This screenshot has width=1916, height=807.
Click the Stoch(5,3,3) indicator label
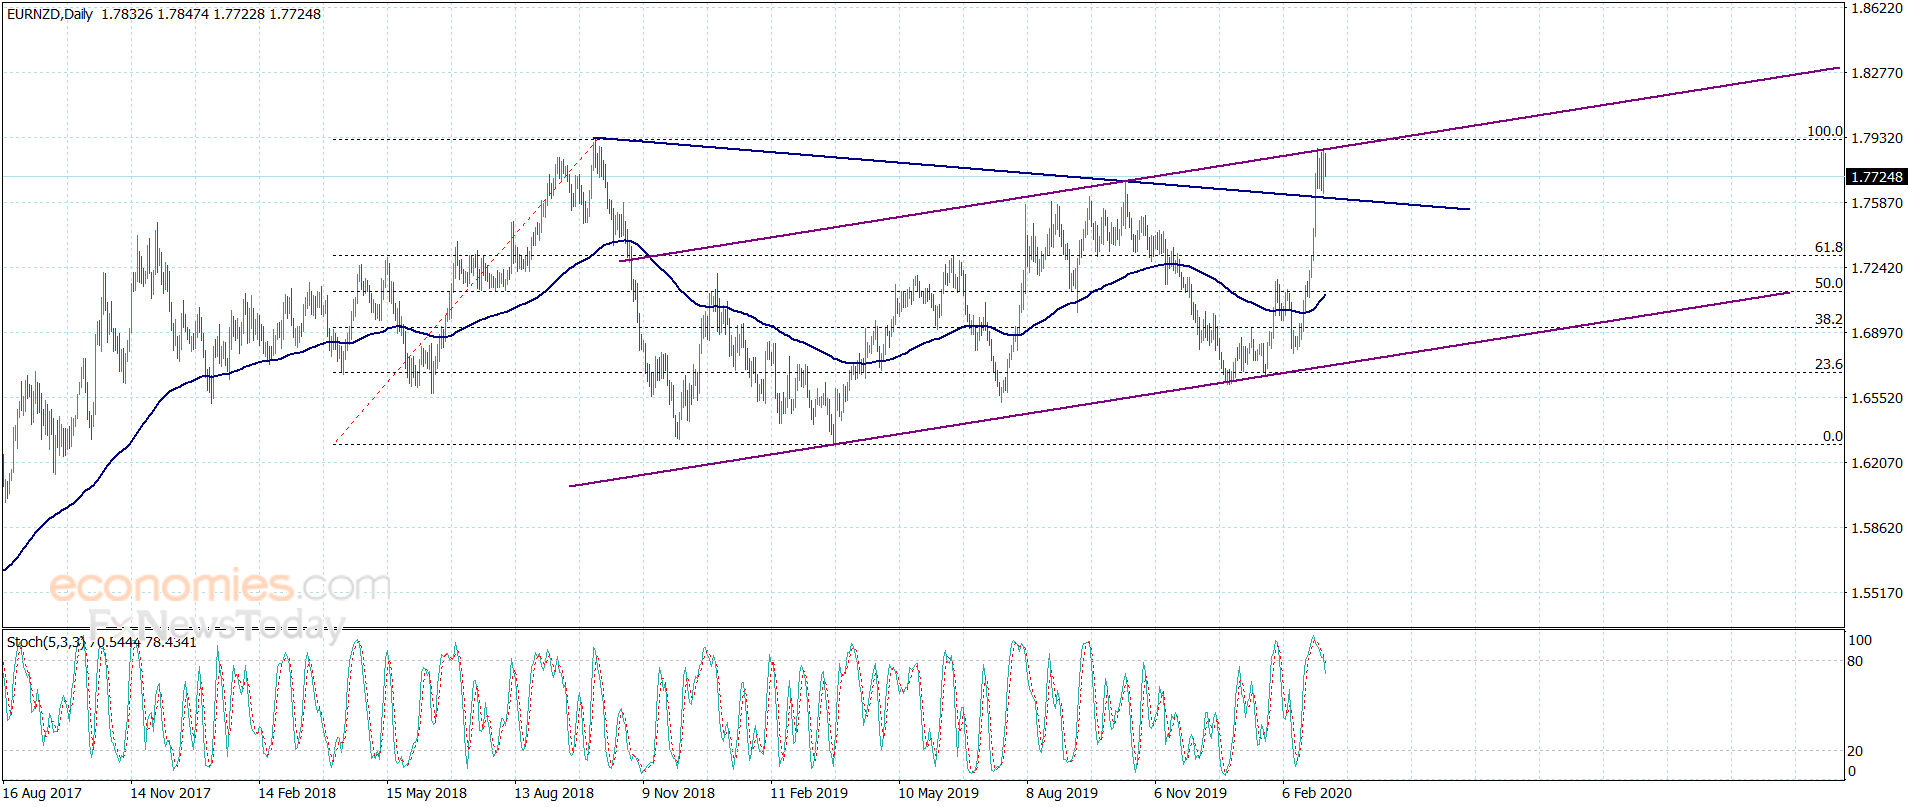pyautogui.click(x=46, y=642)
